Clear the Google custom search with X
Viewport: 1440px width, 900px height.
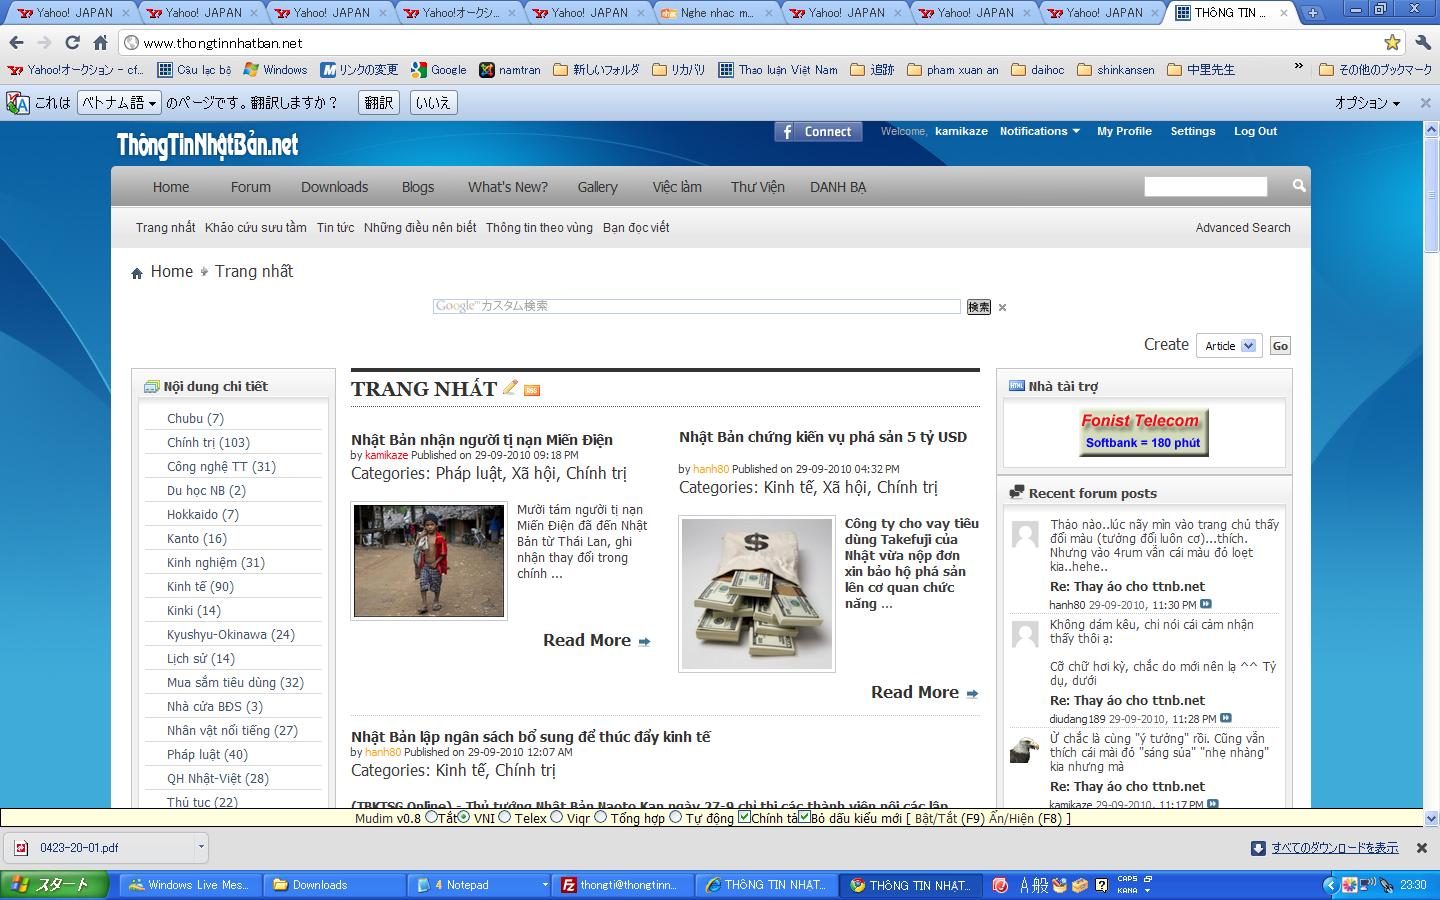click(x=1002, y=307)
